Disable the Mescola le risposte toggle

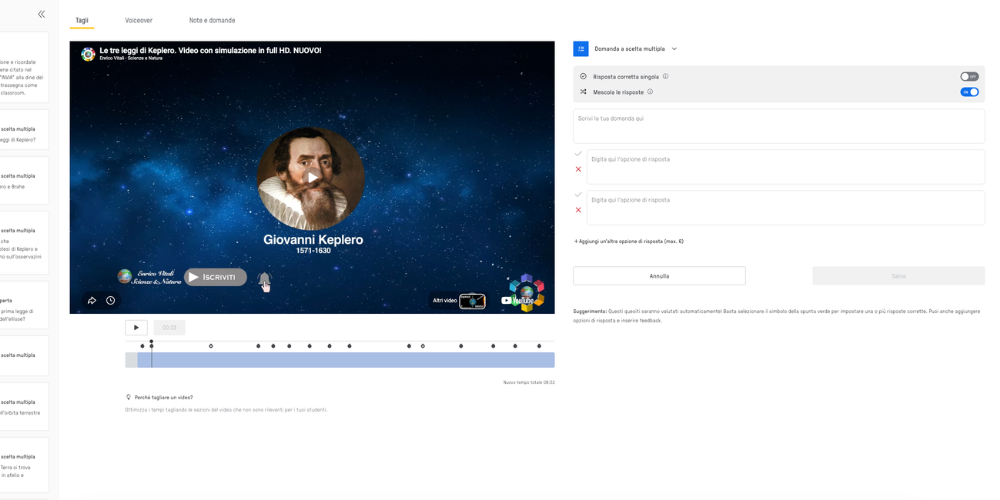coord(969,92)
